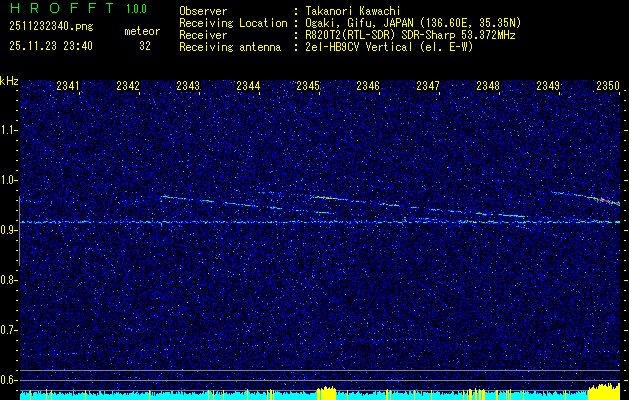Click the 2344 time marker

click(x=248, y=85)
